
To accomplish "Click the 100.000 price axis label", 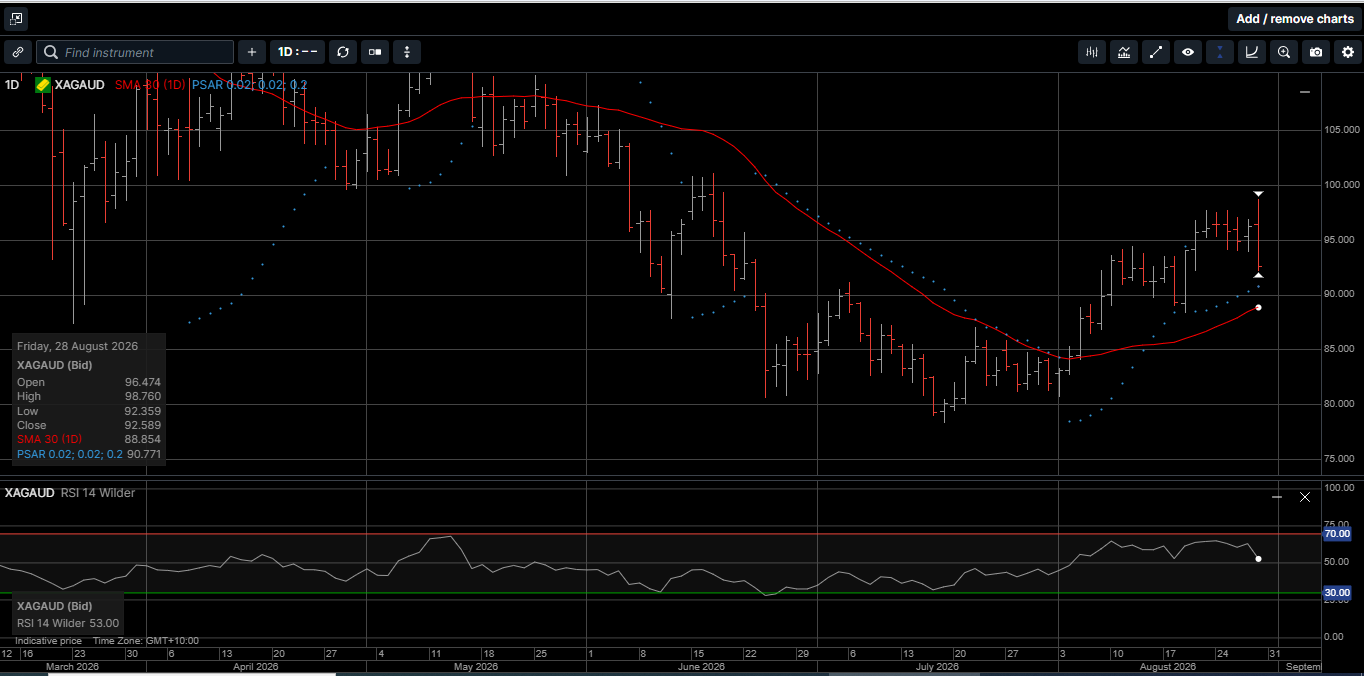I will [1341, 185].
